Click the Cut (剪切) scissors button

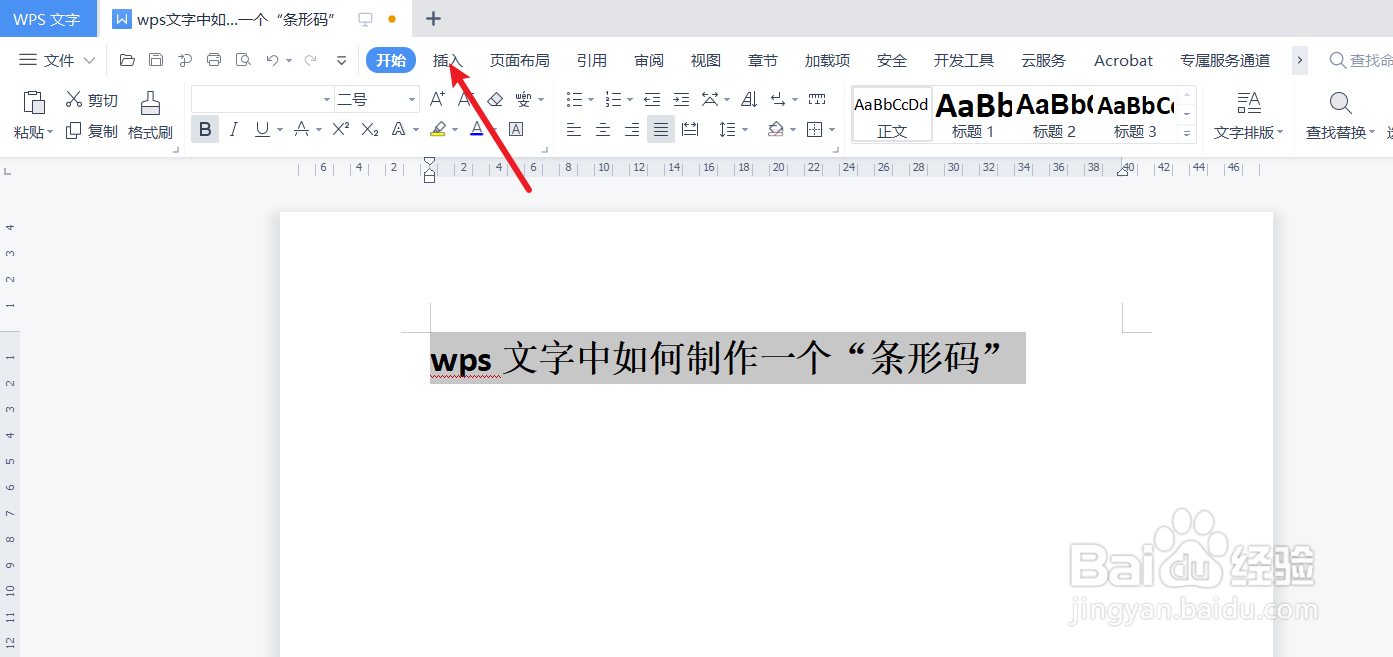(x=91, y=100)
